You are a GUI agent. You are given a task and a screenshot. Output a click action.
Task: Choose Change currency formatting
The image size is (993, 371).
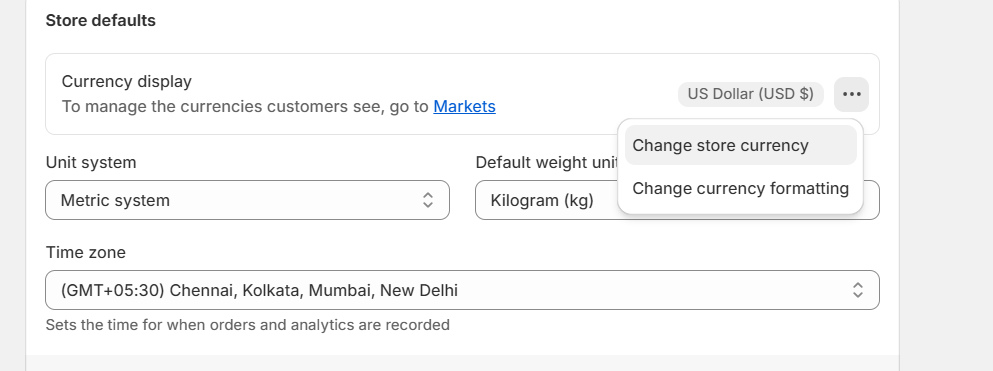(740, 188)
